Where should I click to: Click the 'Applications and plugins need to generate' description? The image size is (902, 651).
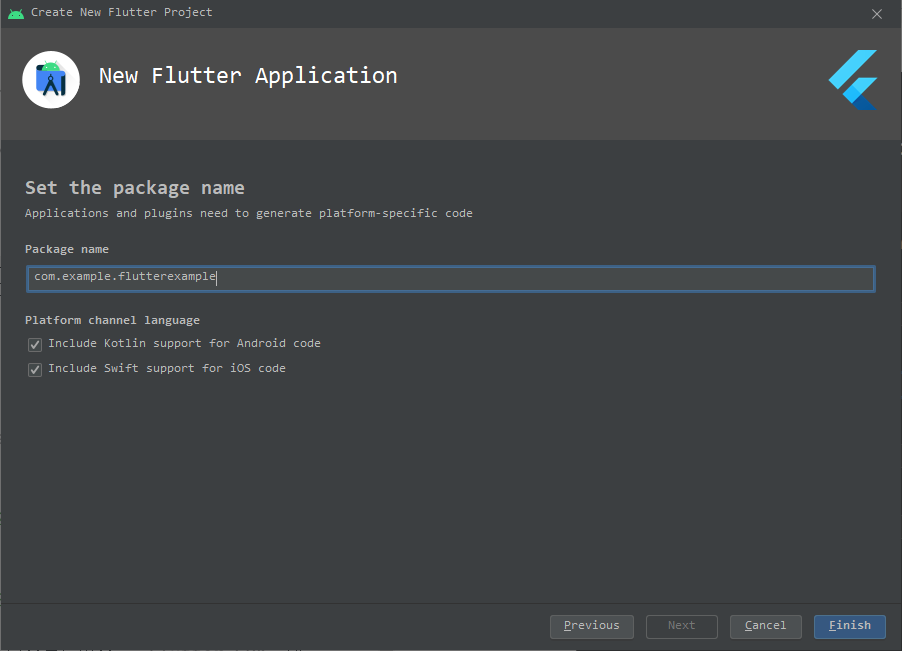(x=249, y=213)
